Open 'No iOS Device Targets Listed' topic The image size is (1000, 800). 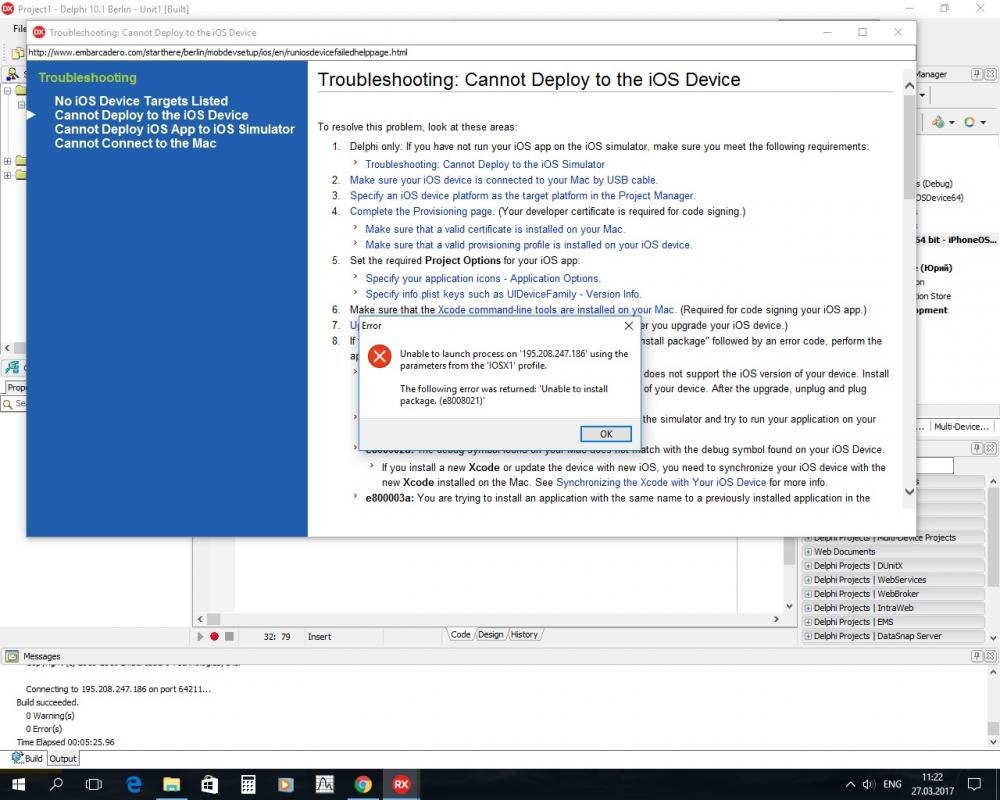click(141, 101)
